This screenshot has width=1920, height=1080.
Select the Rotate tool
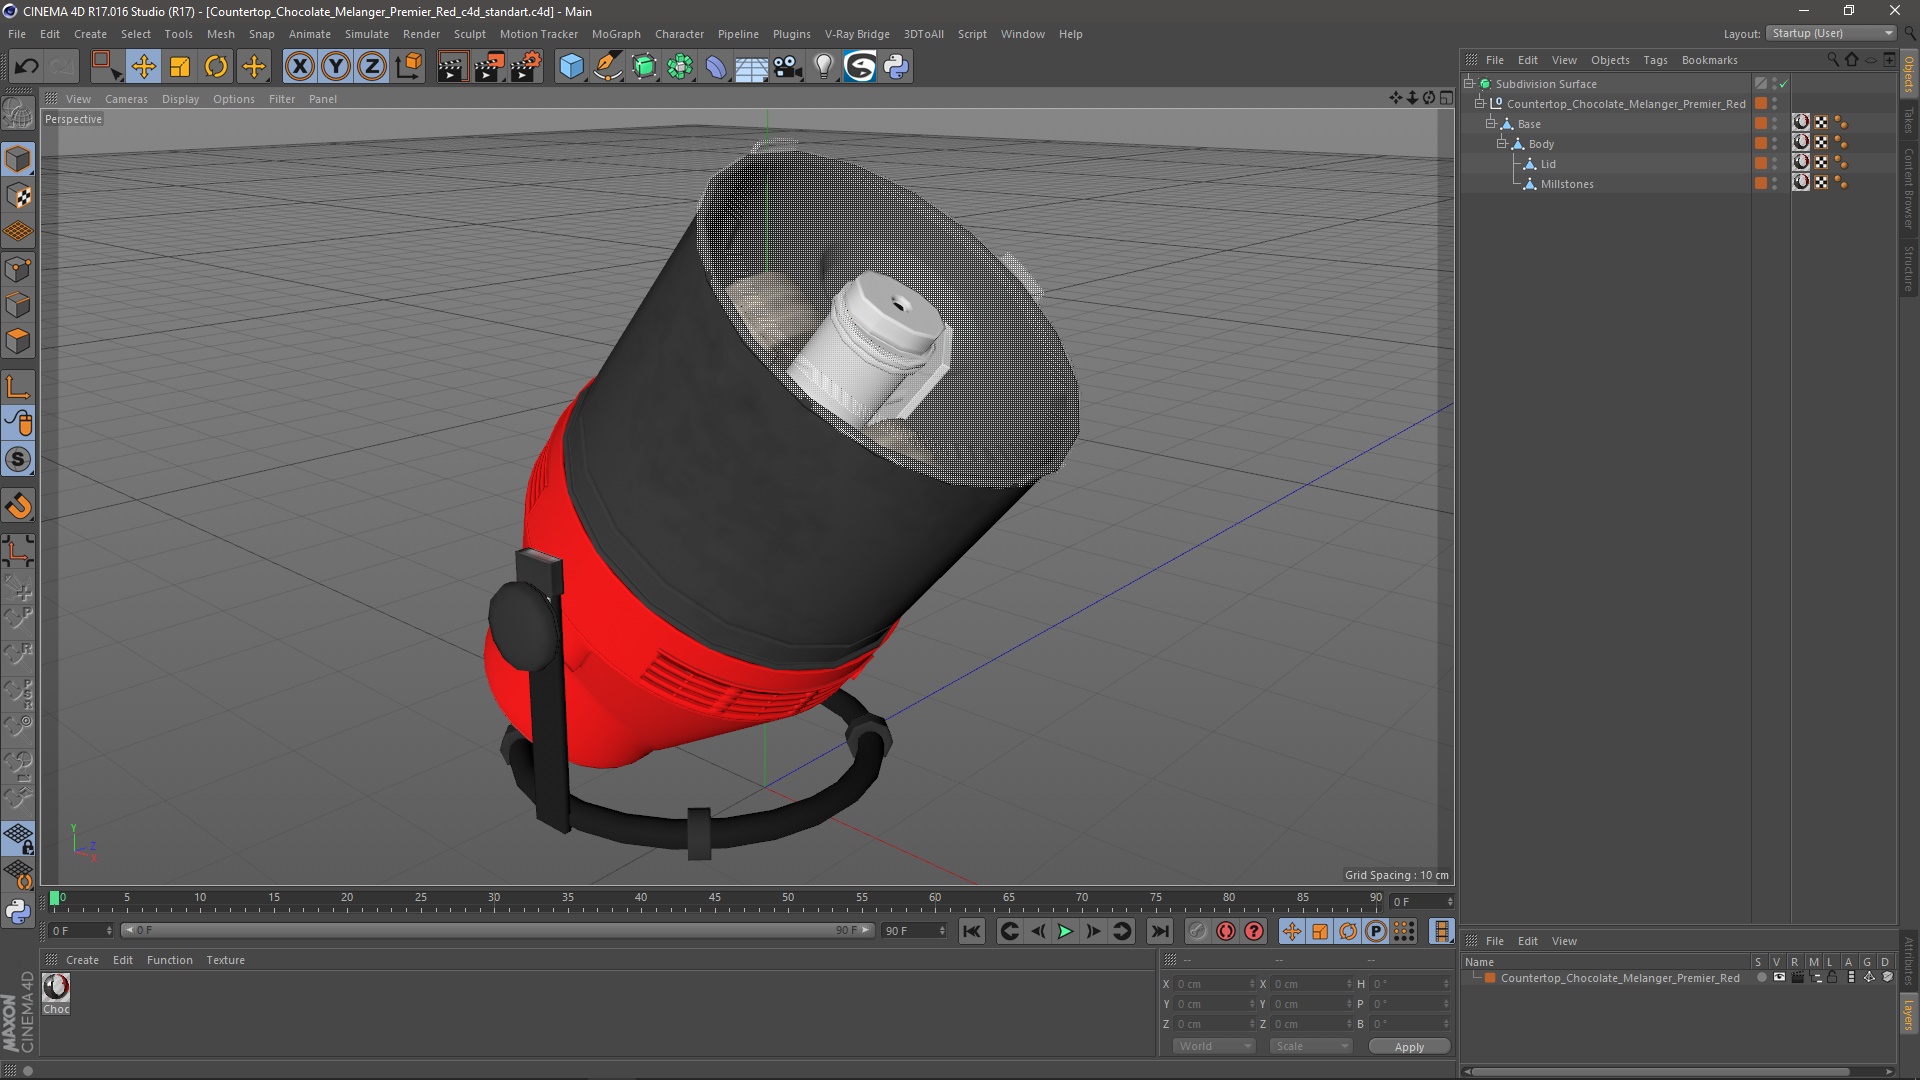216,66
